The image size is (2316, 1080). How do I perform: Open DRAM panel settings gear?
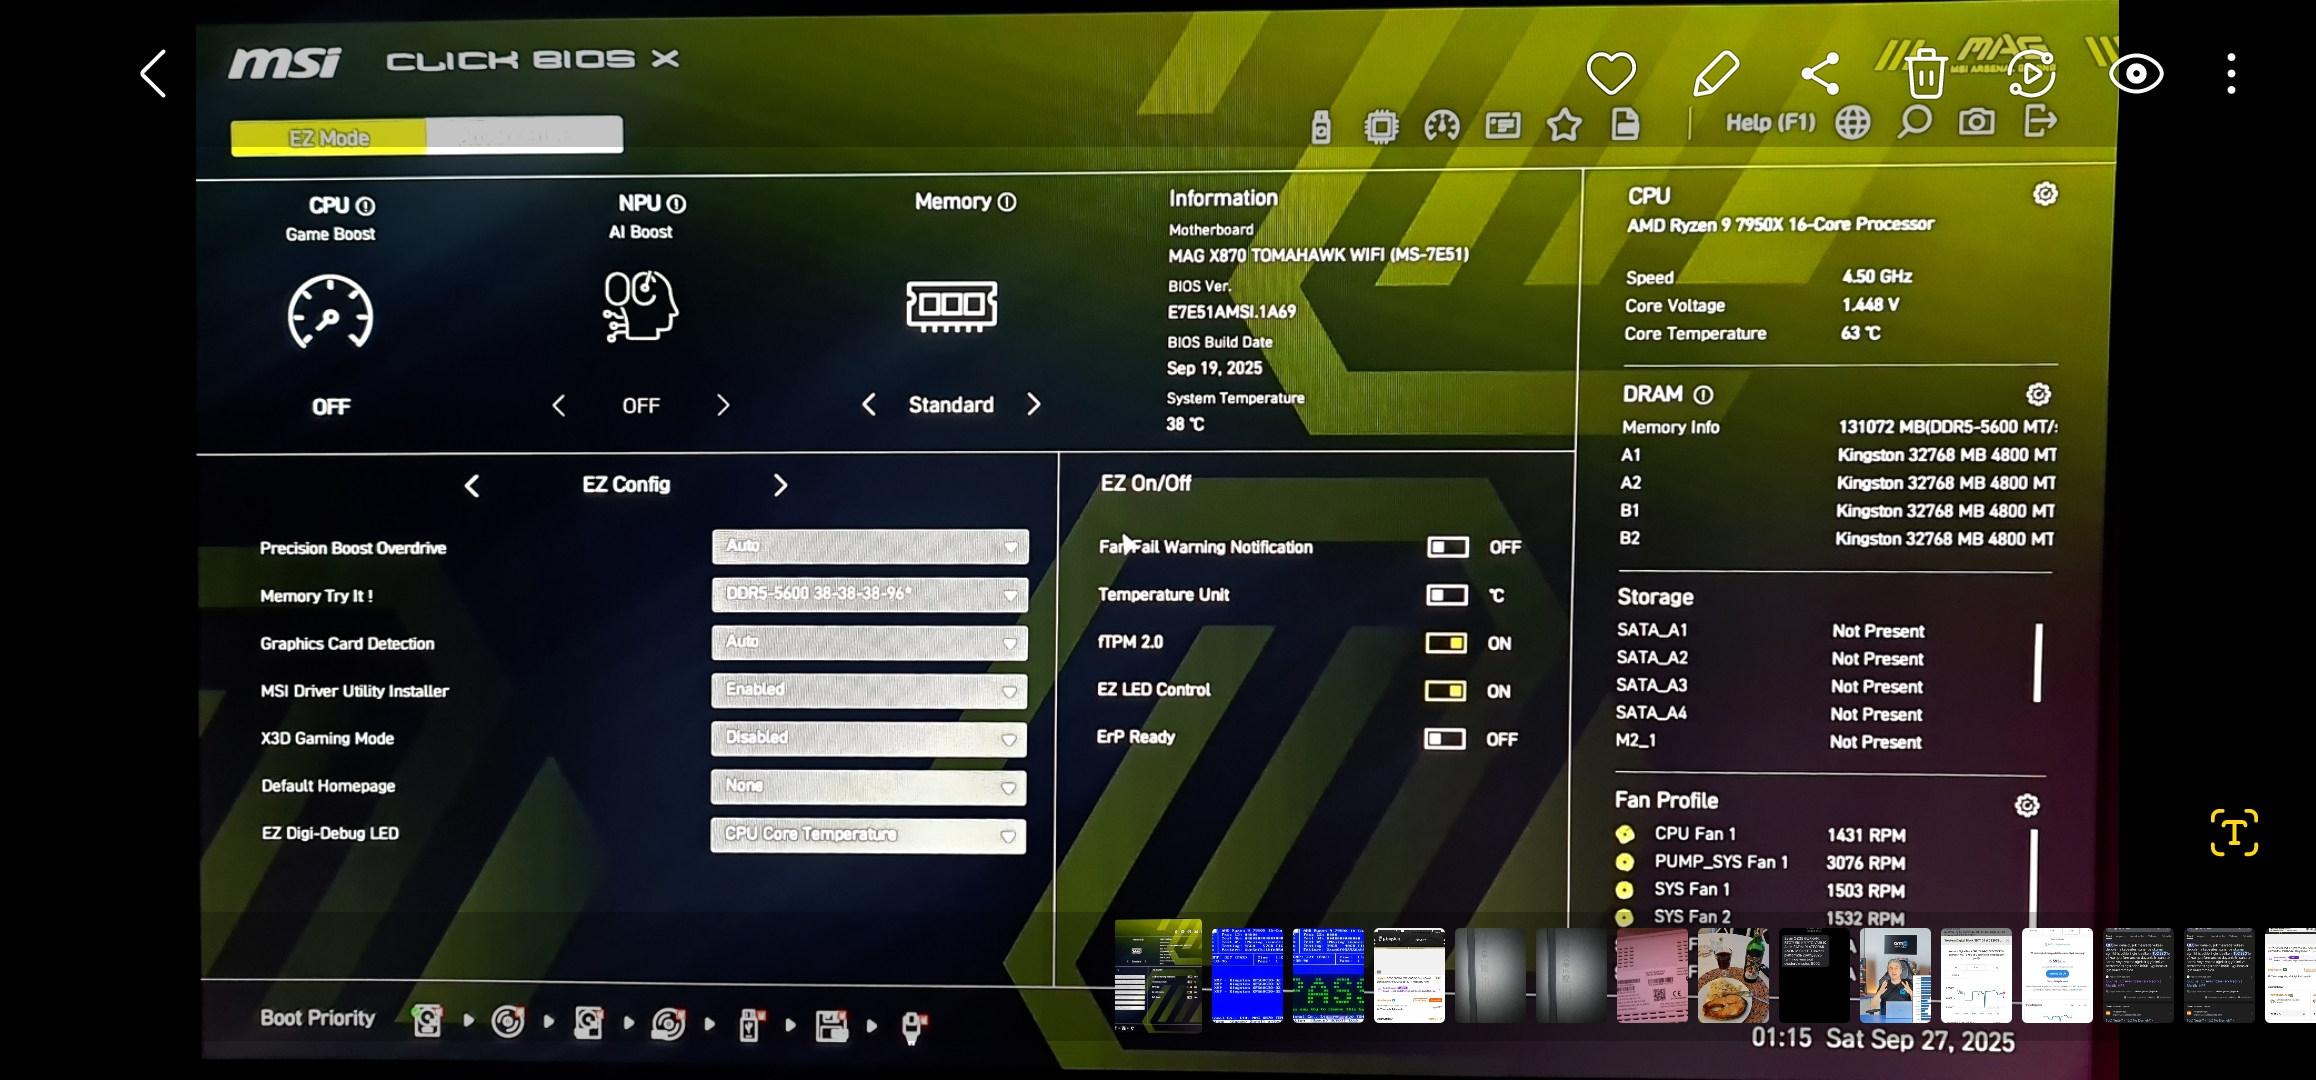coord(2038,394)
